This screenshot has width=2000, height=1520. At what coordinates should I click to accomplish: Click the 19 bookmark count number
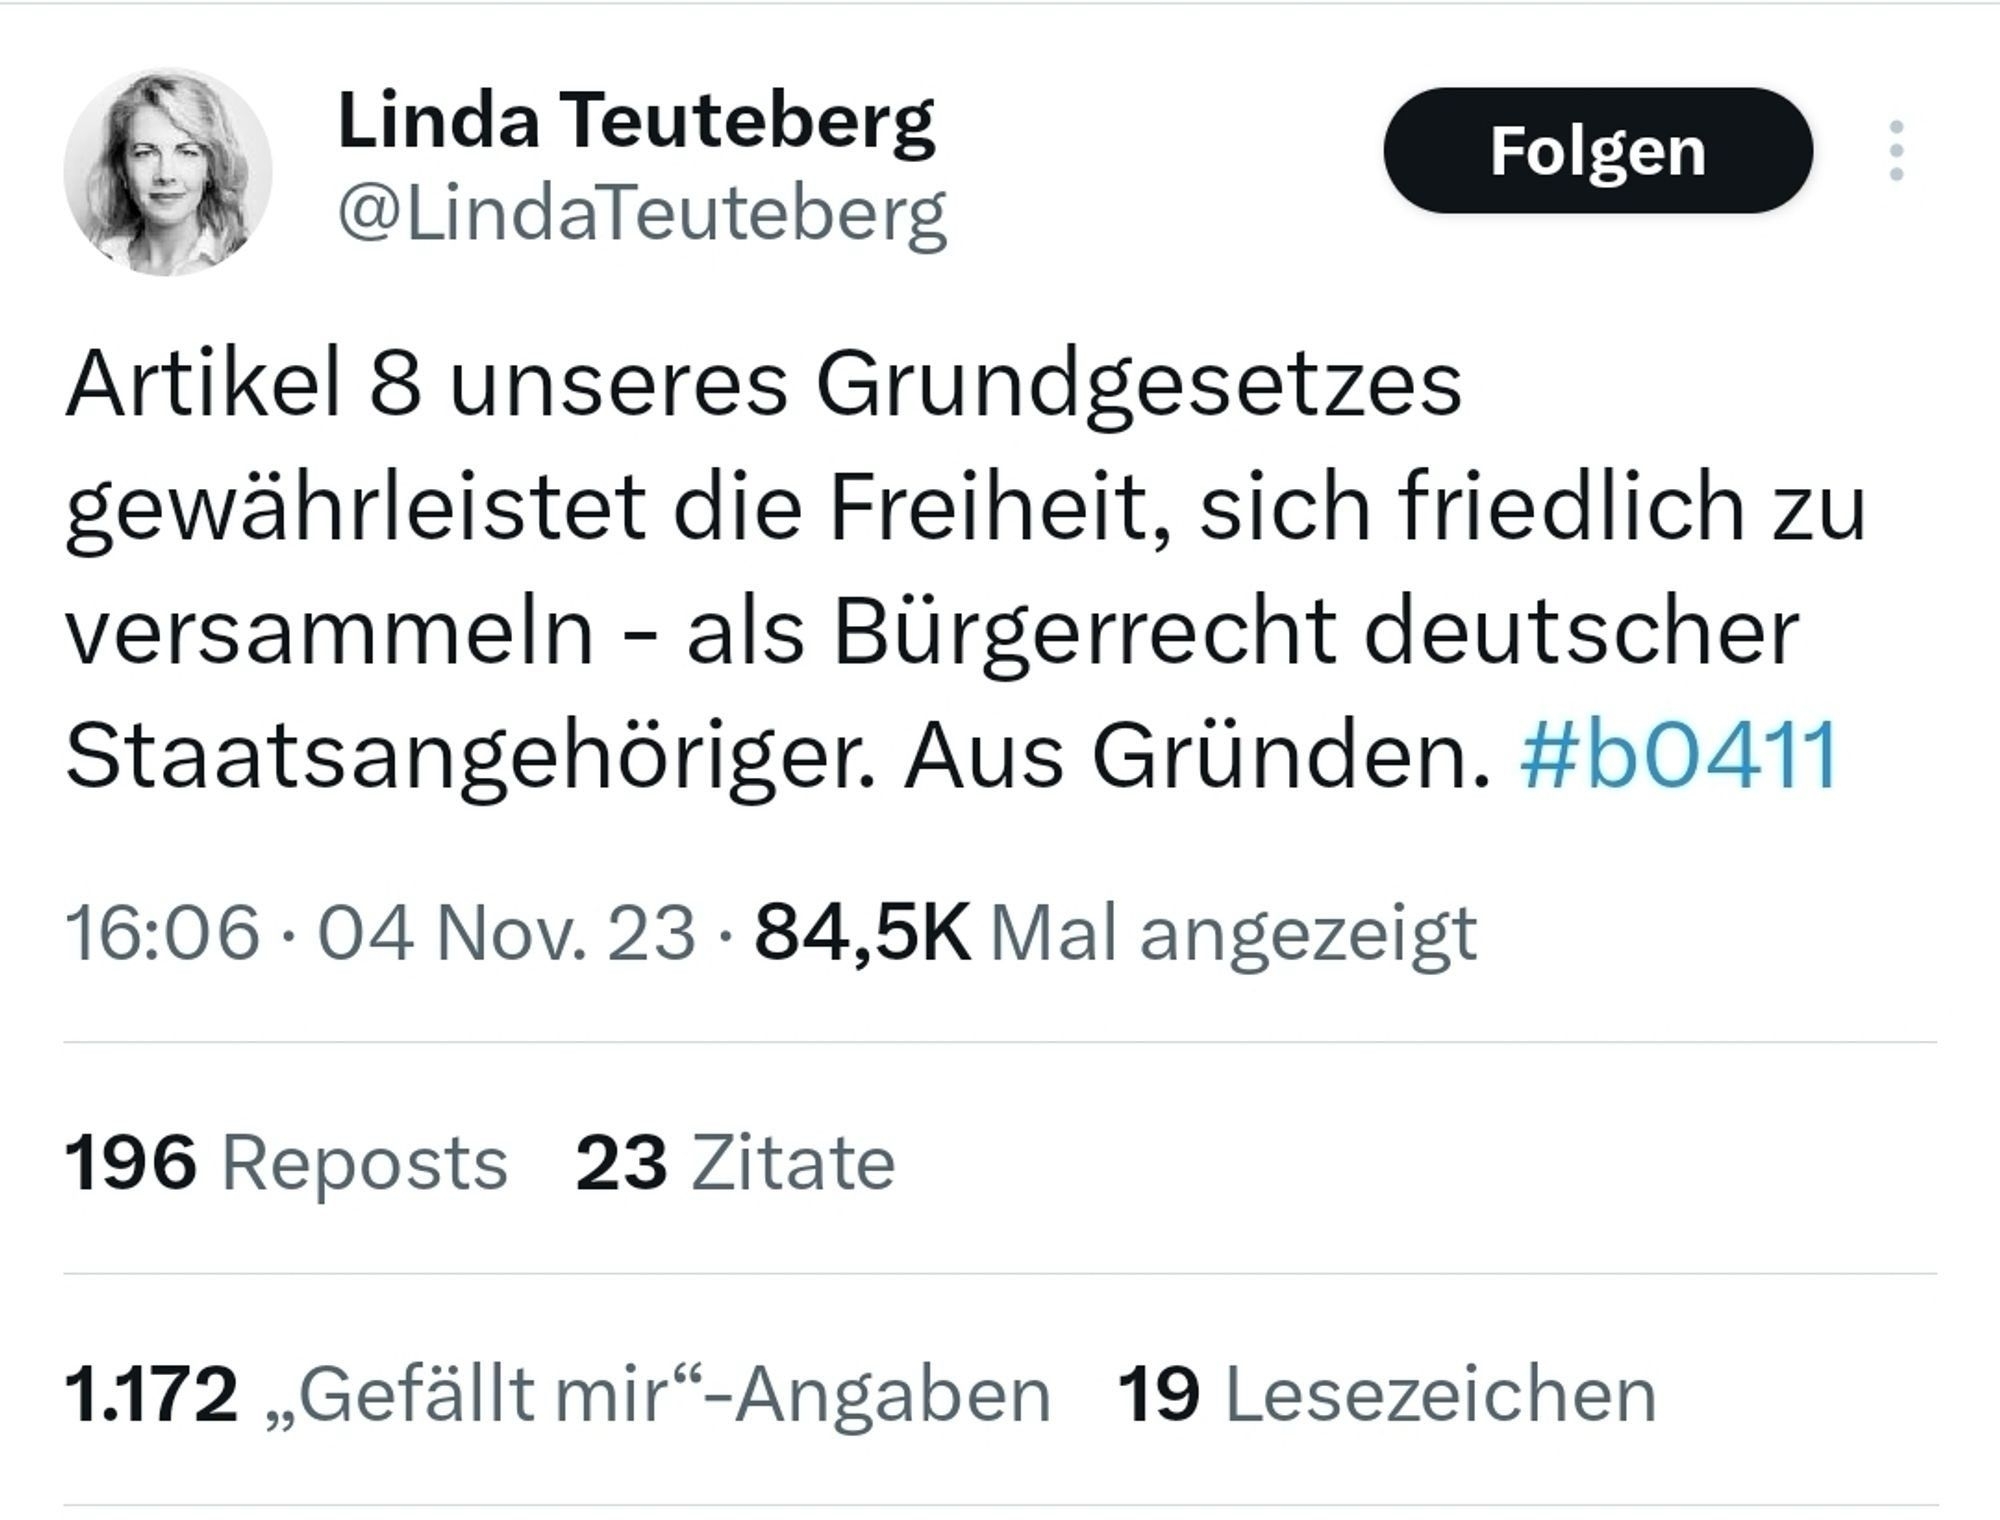(1158, 1394)
